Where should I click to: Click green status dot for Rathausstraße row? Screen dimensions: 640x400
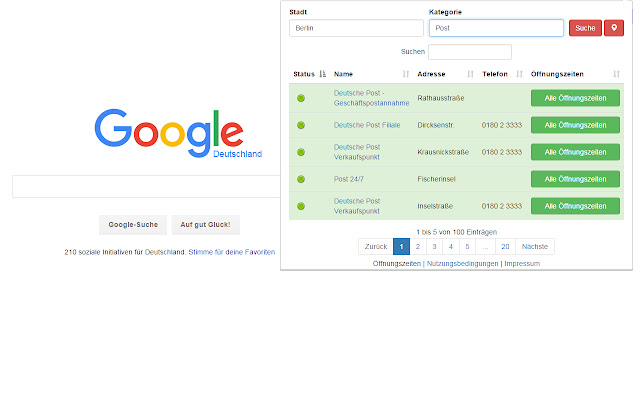301,98
